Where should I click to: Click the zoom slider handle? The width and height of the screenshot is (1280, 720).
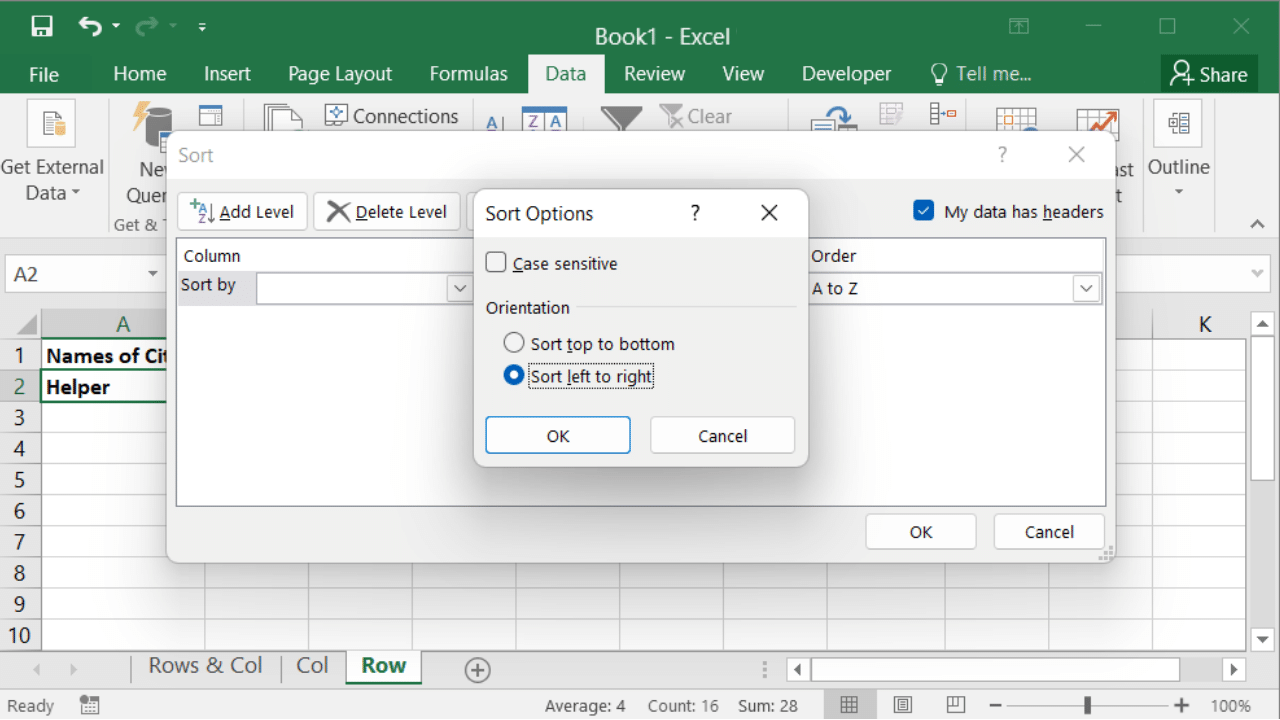1087,705
